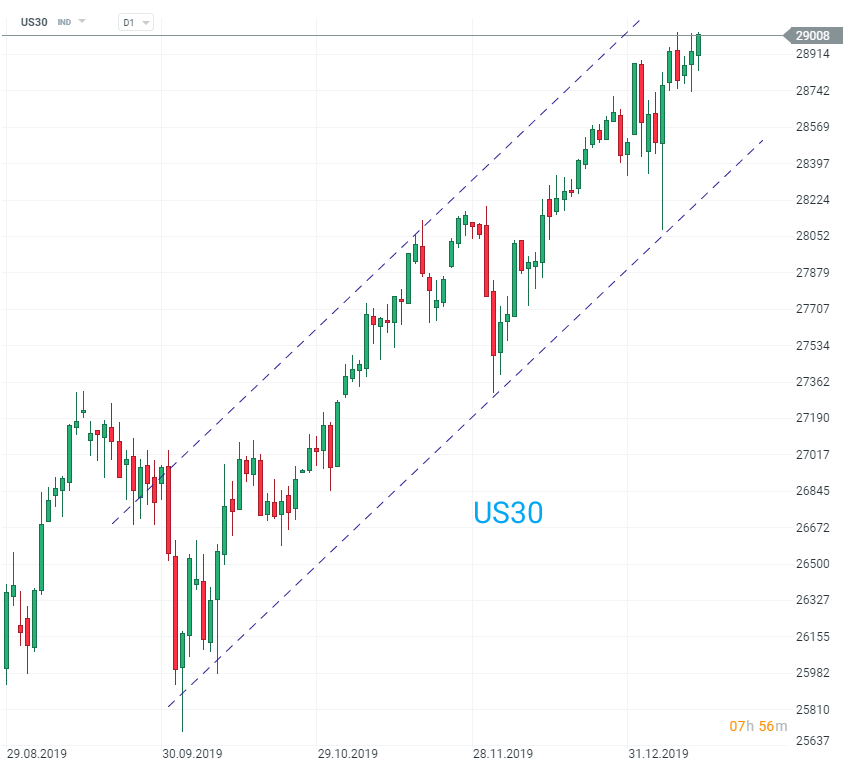Screen dimensions: 855x771
Task: Select the lower dashed channel trendline
Action: 466,423
